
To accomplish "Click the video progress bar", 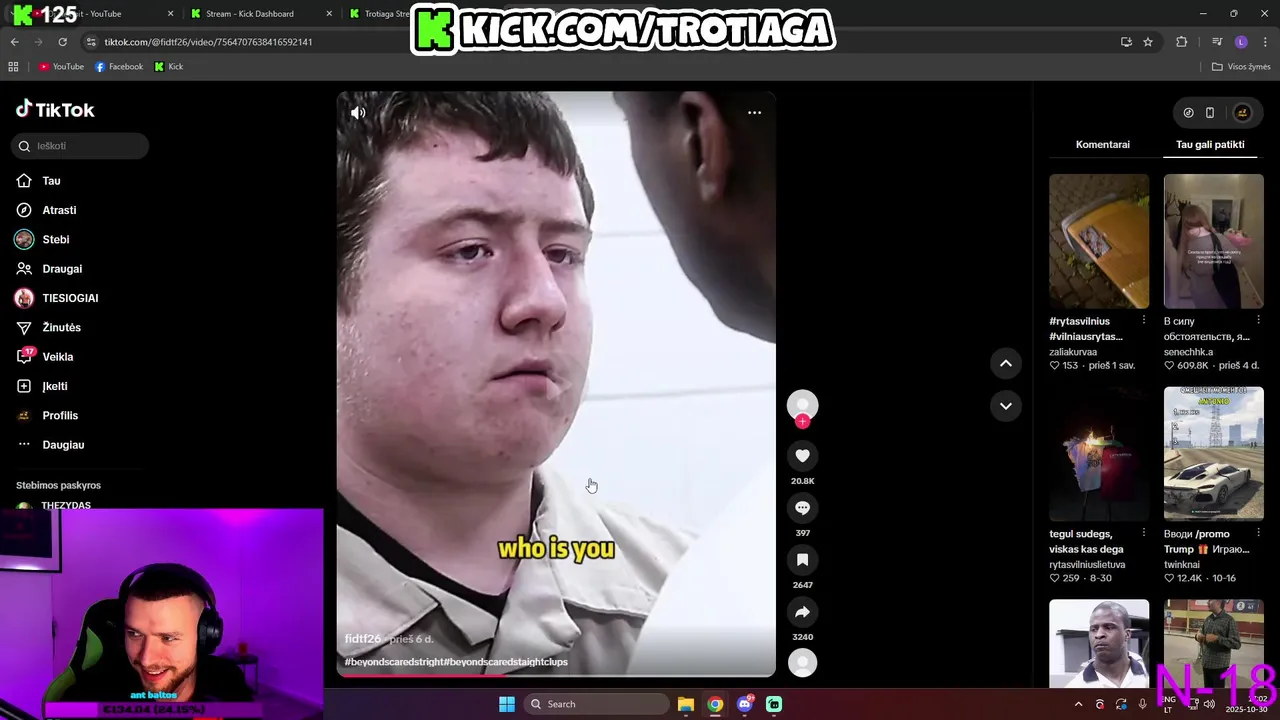I will [x=556, y=675].
